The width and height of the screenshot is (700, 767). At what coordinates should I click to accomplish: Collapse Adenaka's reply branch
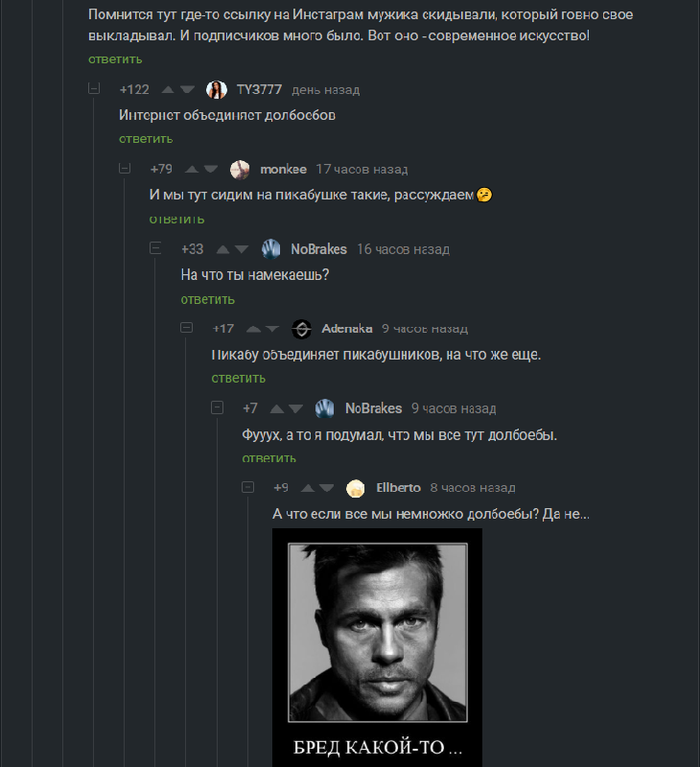click(x=187, y=327)
